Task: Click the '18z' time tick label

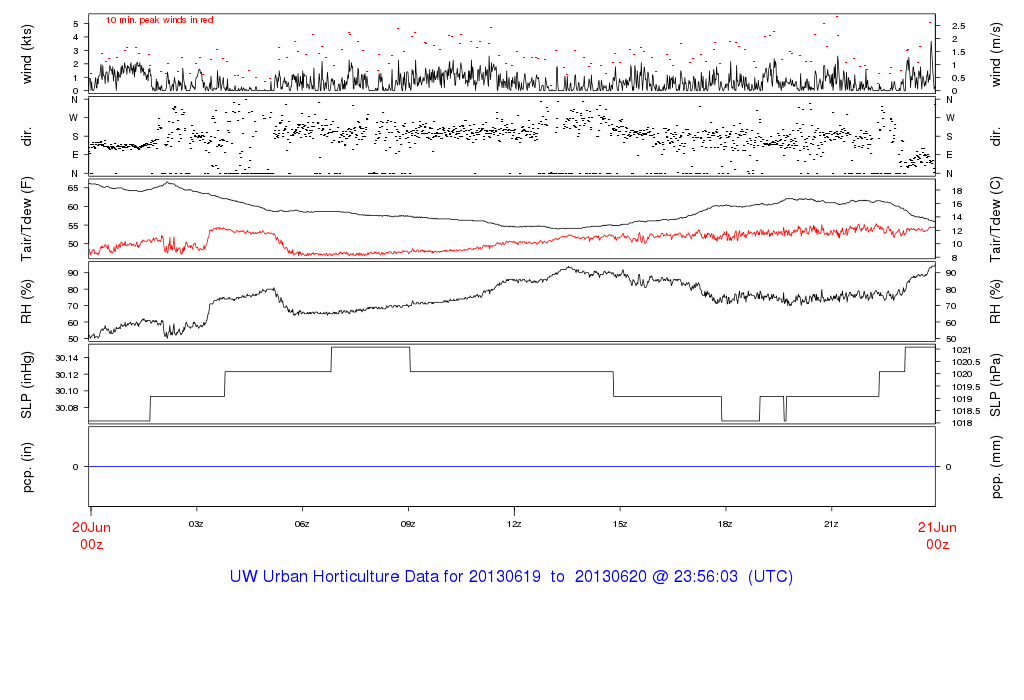Action: click(725, 524)
